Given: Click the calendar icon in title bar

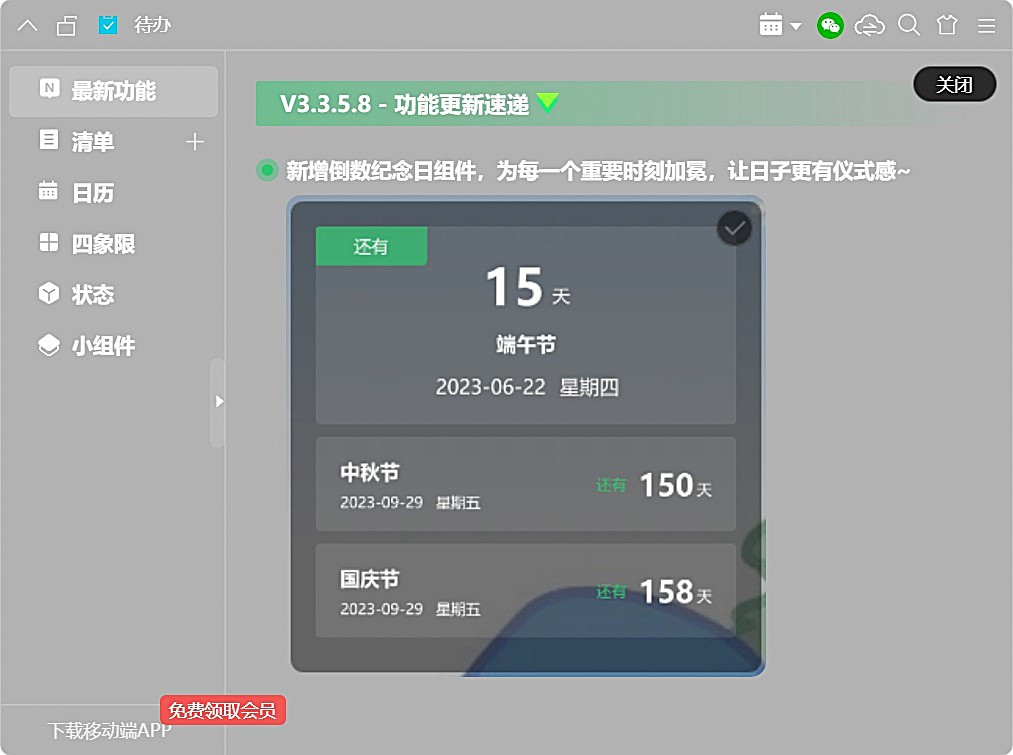Looking at the screenshot, I should 770,26.
